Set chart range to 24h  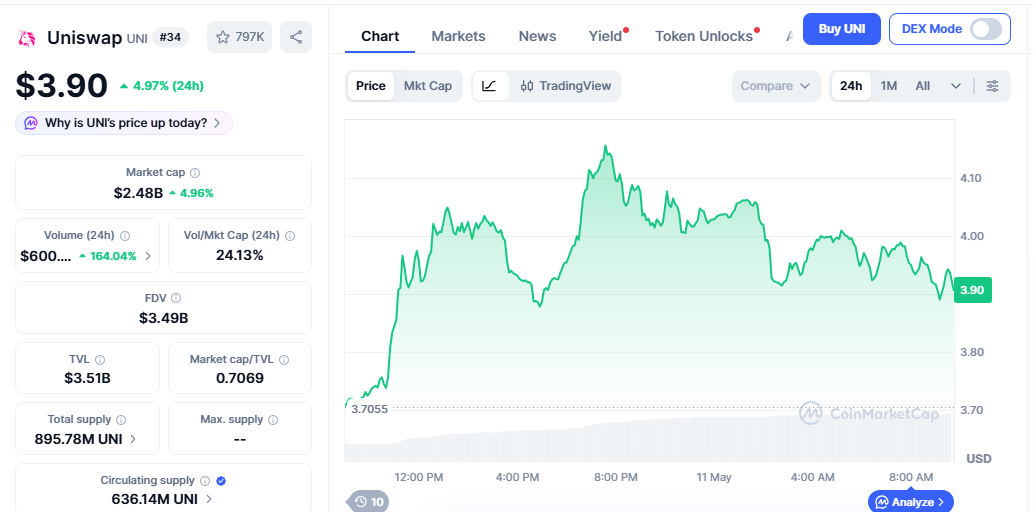click(x=851, y=86)
